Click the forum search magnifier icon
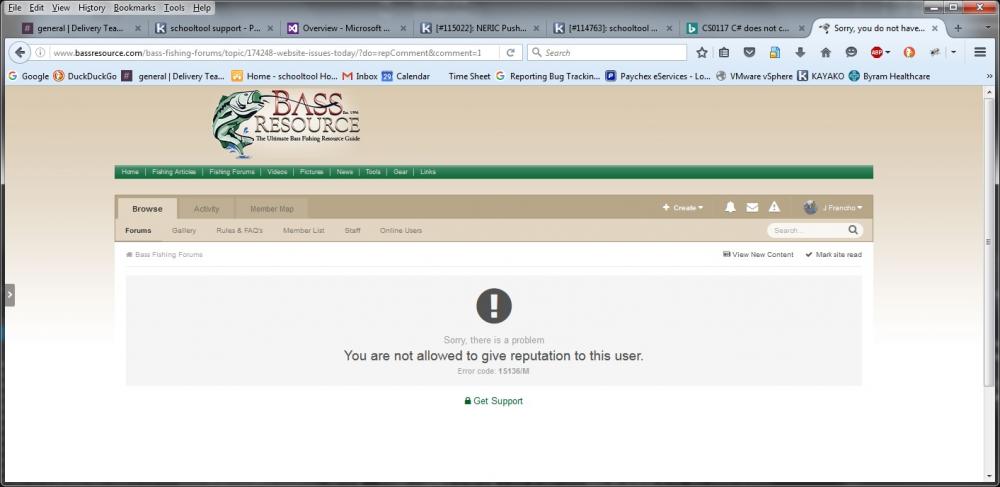Image resolution: width=1000 pixels, height=487 pixels. click(853, 230)
